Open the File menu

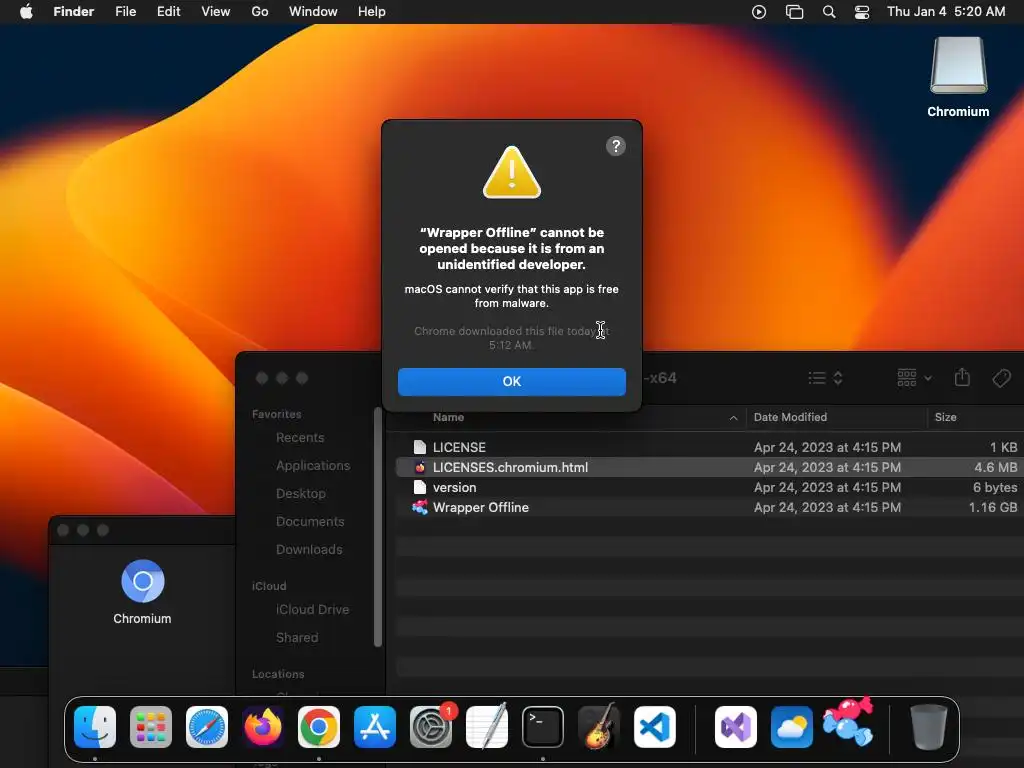pos(125,12)
